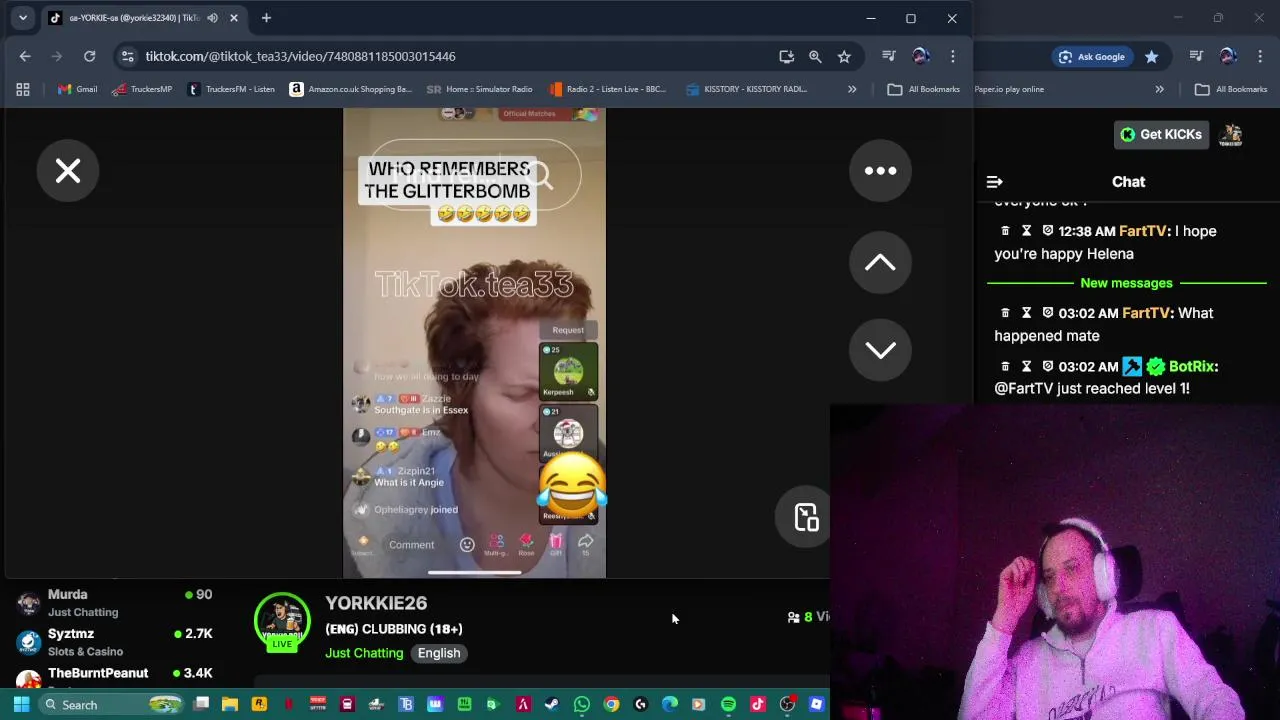Expand bookmarks overflow chevron in Kick window
The width and height of the screenshot is (1280, 720).
tap(1159, 89)
